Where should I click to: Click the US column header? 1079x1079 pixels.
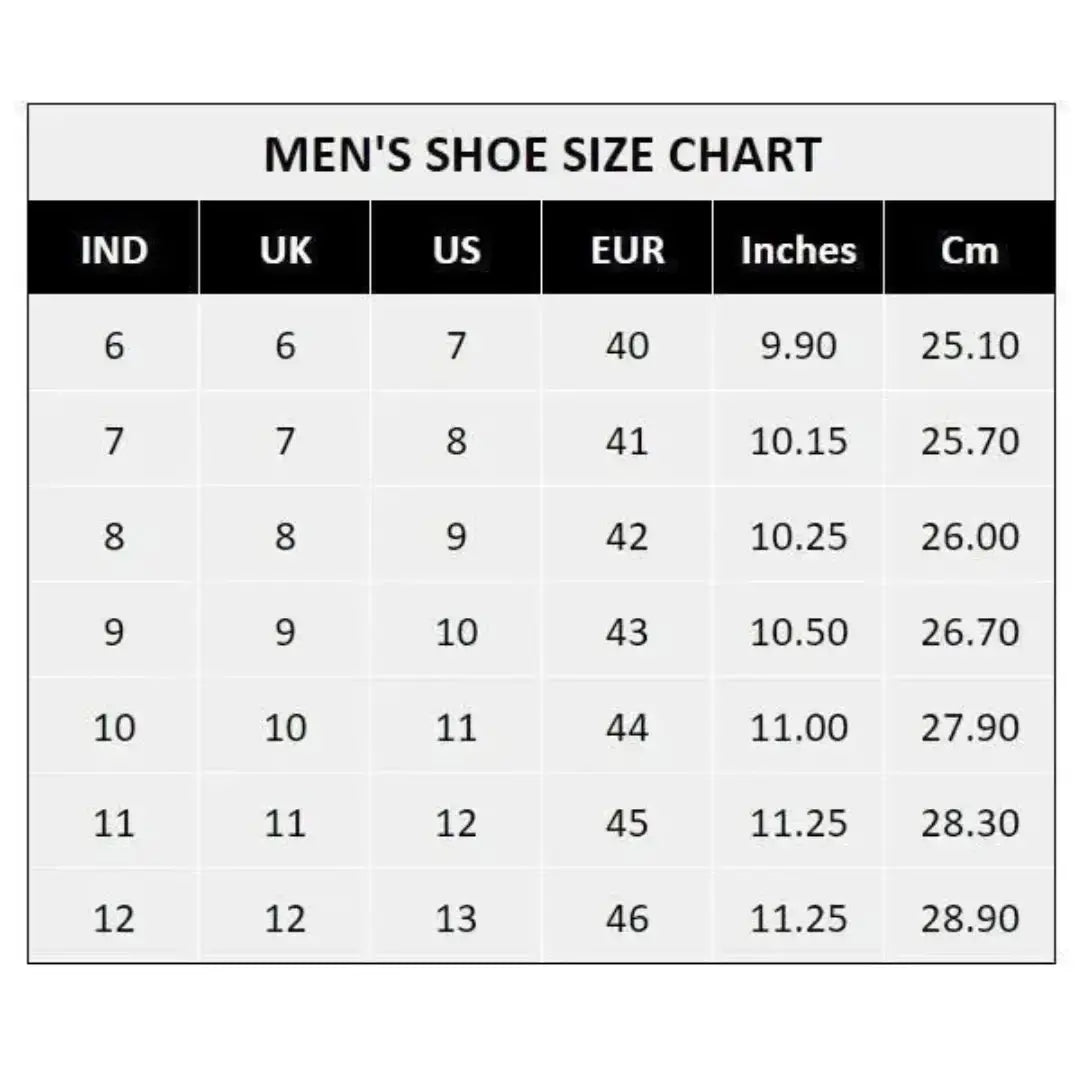point(456,250)
